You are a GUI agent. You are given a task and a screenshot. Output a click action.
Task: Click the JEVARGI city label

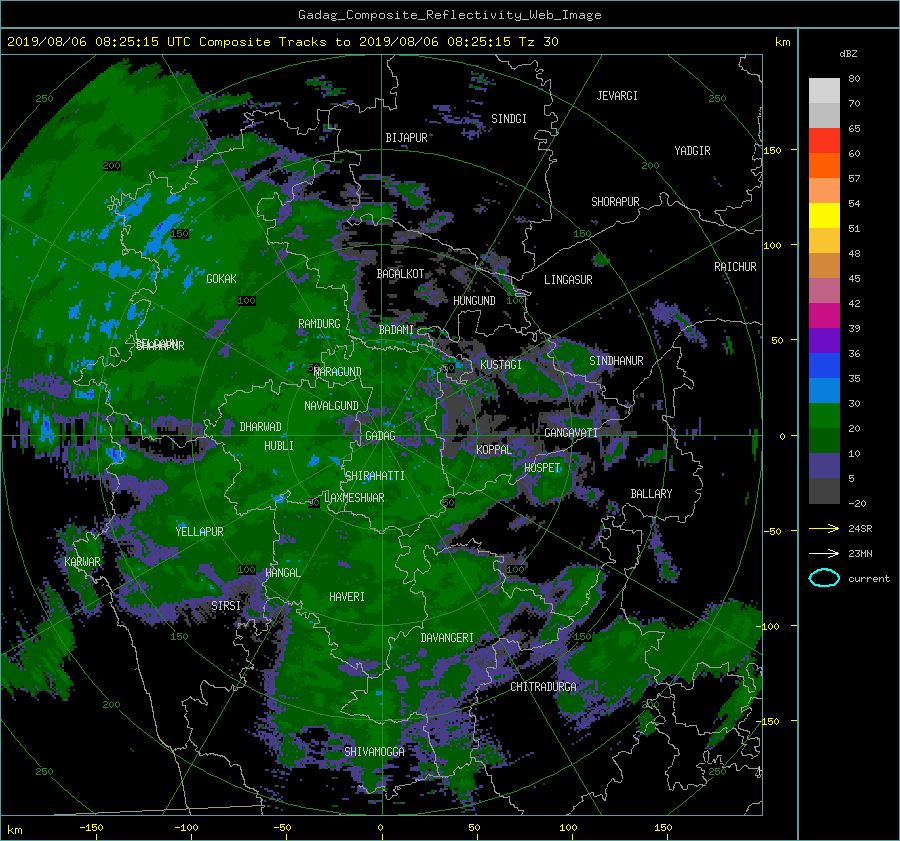pyautogui.click(x=617, y=96)
